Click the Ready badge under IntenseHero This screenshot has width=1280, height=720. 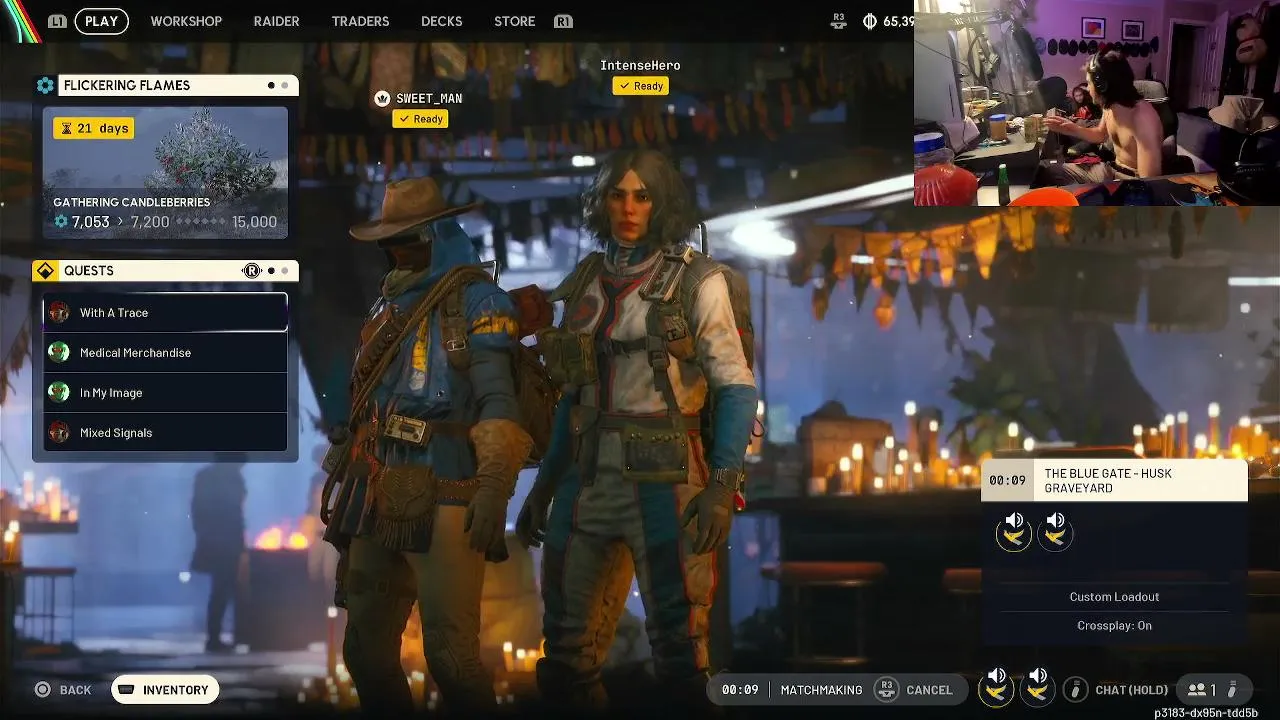tap(640, 86)
